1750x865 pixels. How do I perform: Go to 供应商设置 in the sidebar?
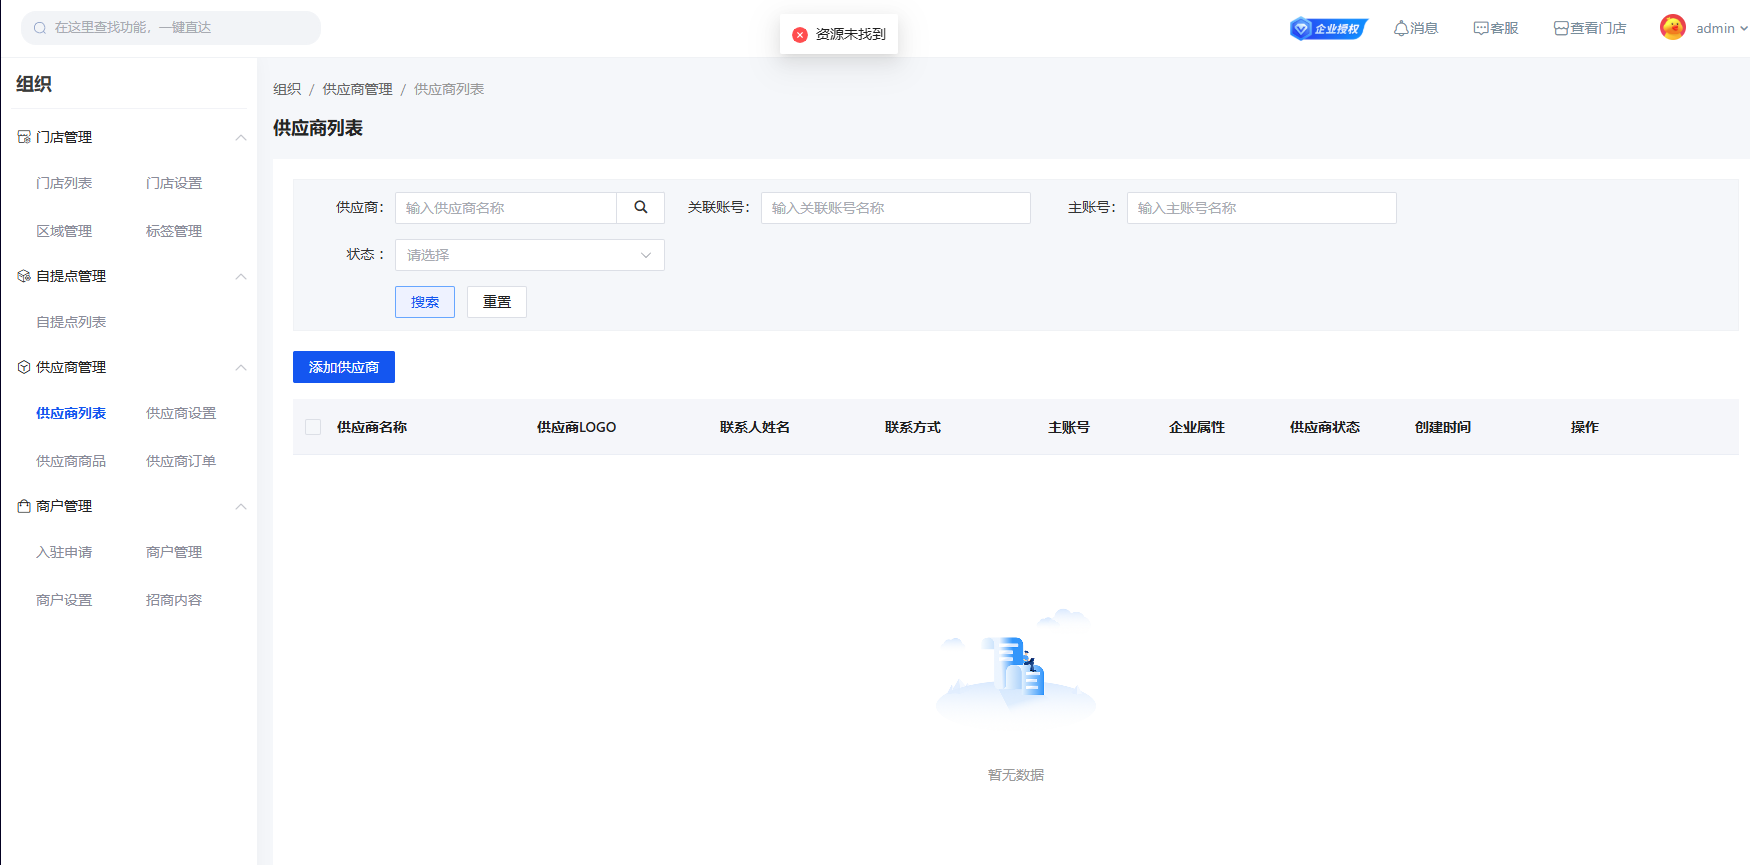pyautogui.click(x=181, y=414)
